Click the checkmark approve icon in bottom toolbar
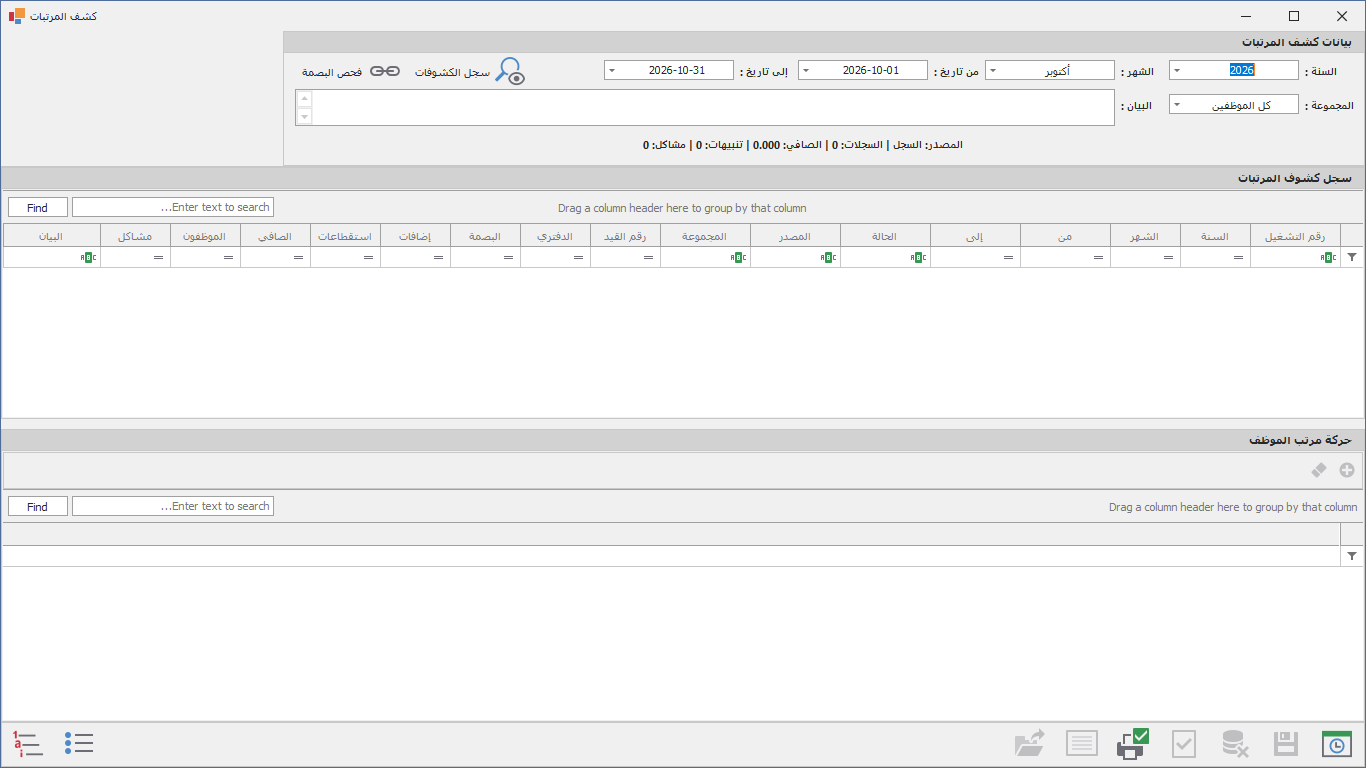Screen dimensions: 1366x768 pos(1184,743)
